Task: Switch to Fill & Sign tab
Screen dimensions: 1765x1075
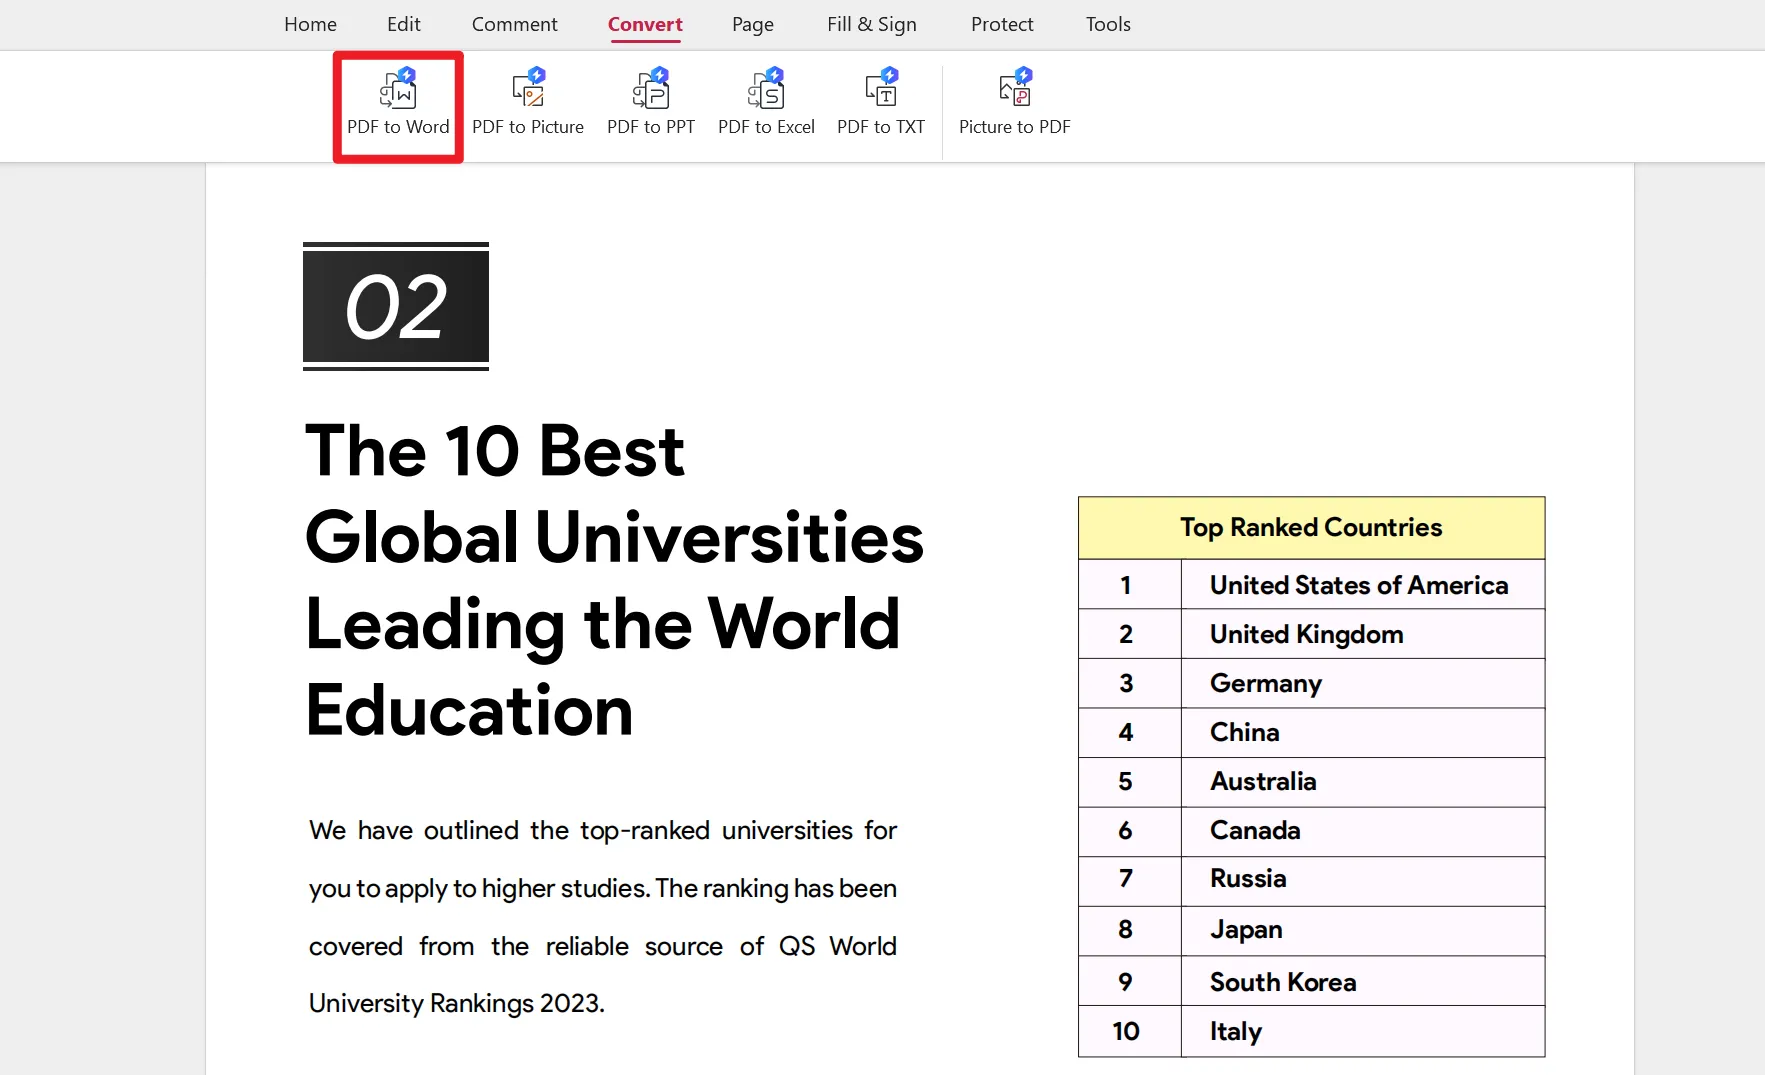Action: [871, 24]
